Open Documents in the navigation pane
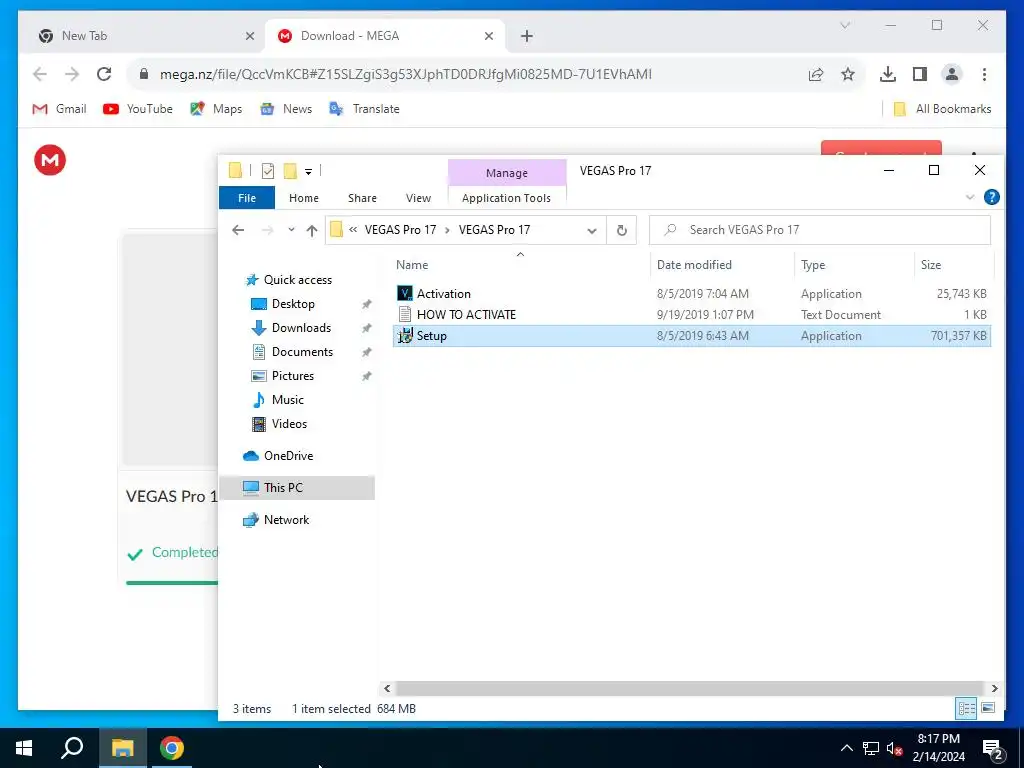Screen dimensions: 1024x768 [302, 352]
